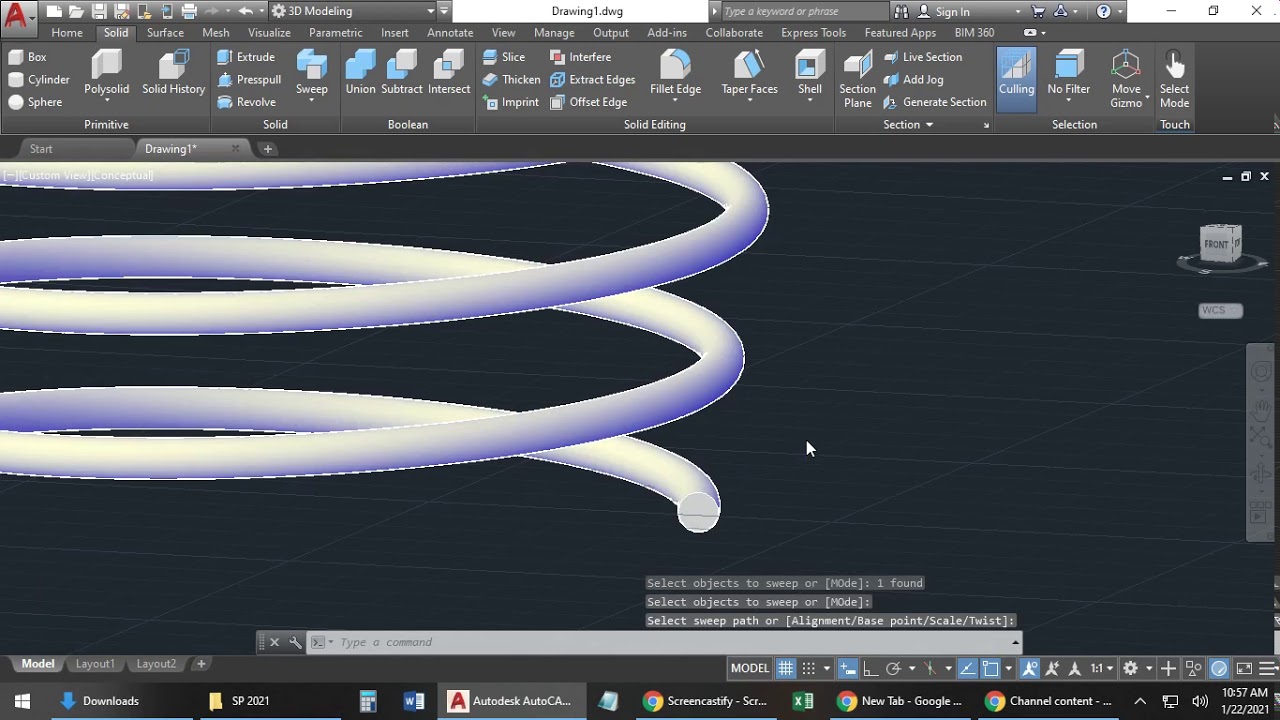Viewport: 1280px width, 720px height.
Task: Open the Annotate ribbon tab
Action: [x=450, y=32]
